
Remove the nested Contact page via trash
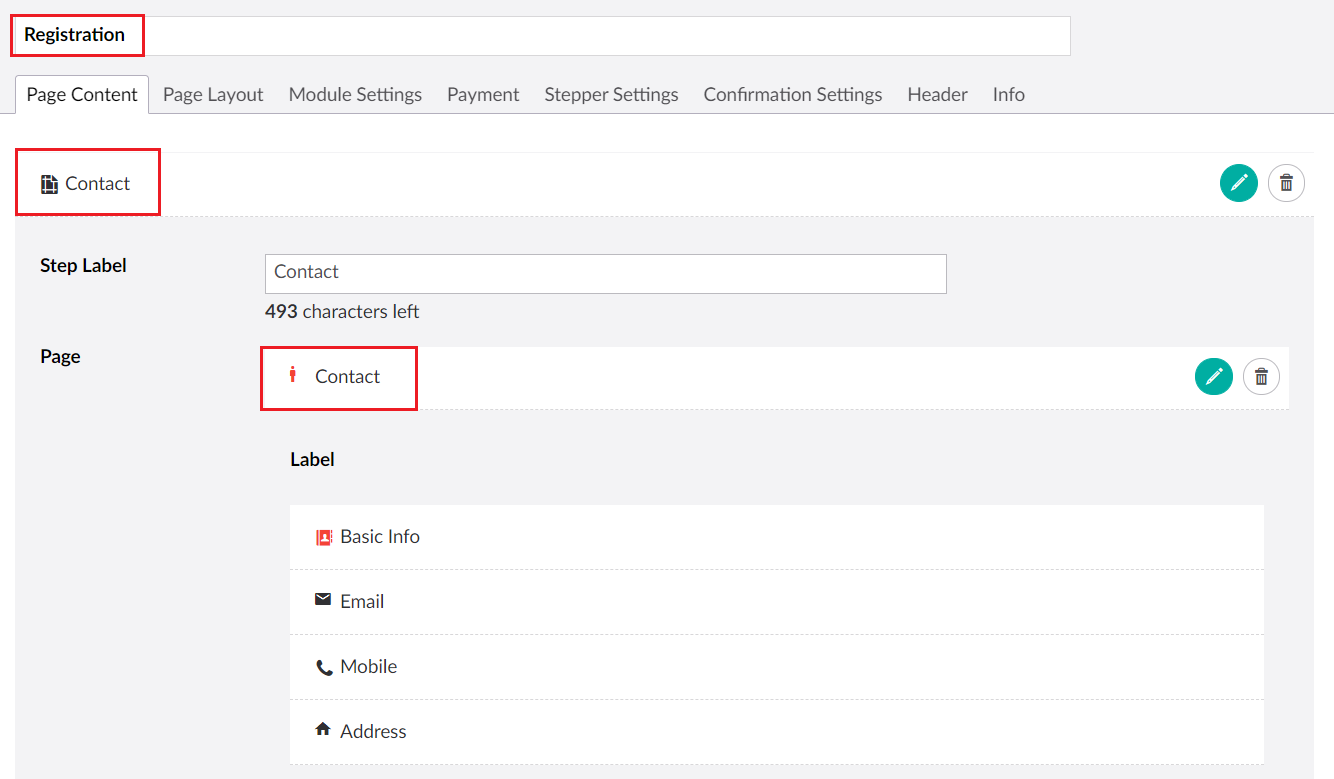[x=1261, y=376]
